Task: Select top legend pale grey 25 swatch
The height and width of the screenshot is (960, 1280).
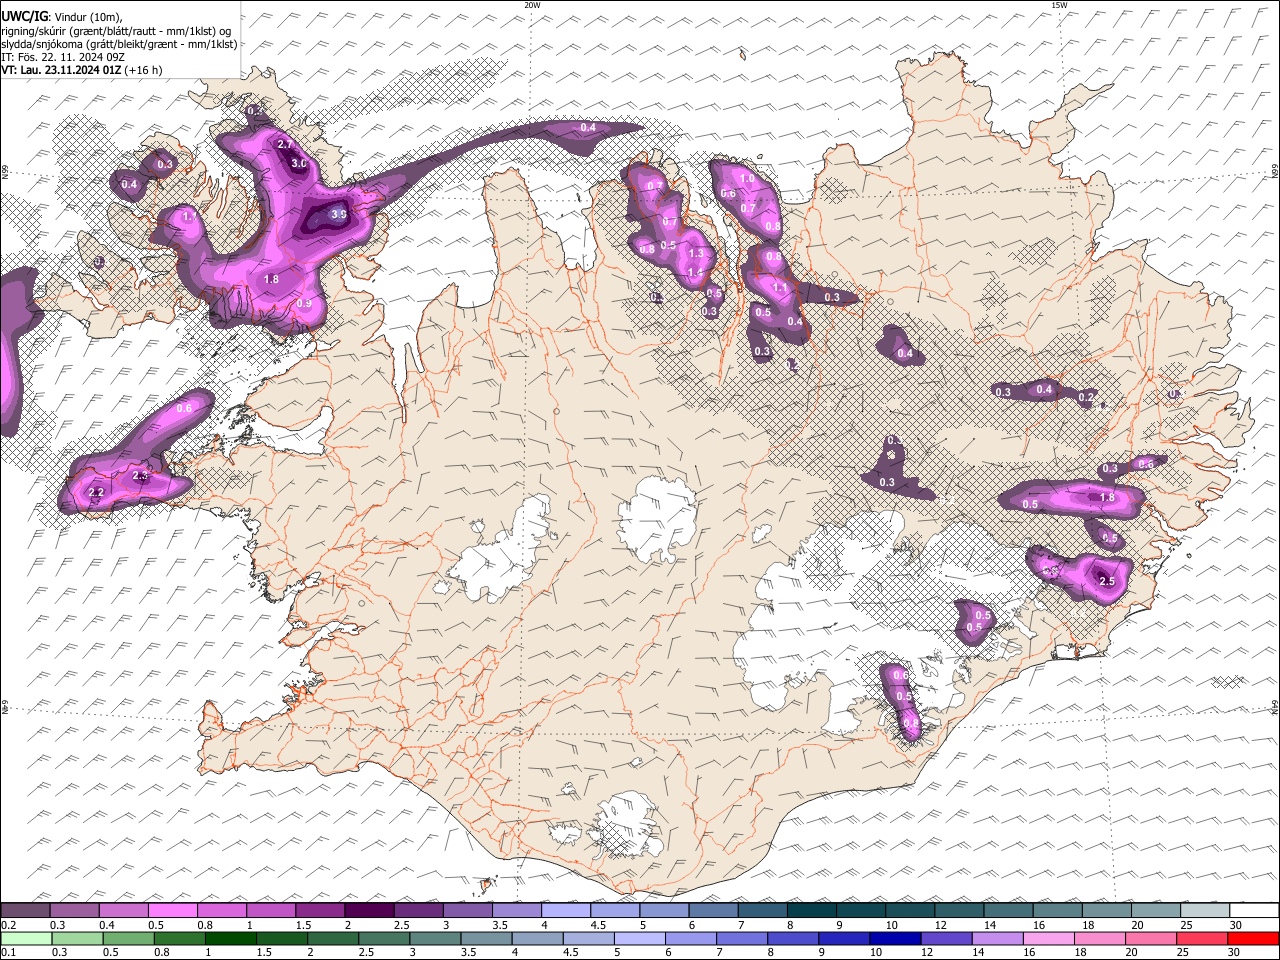Action: pos(1206,911)
